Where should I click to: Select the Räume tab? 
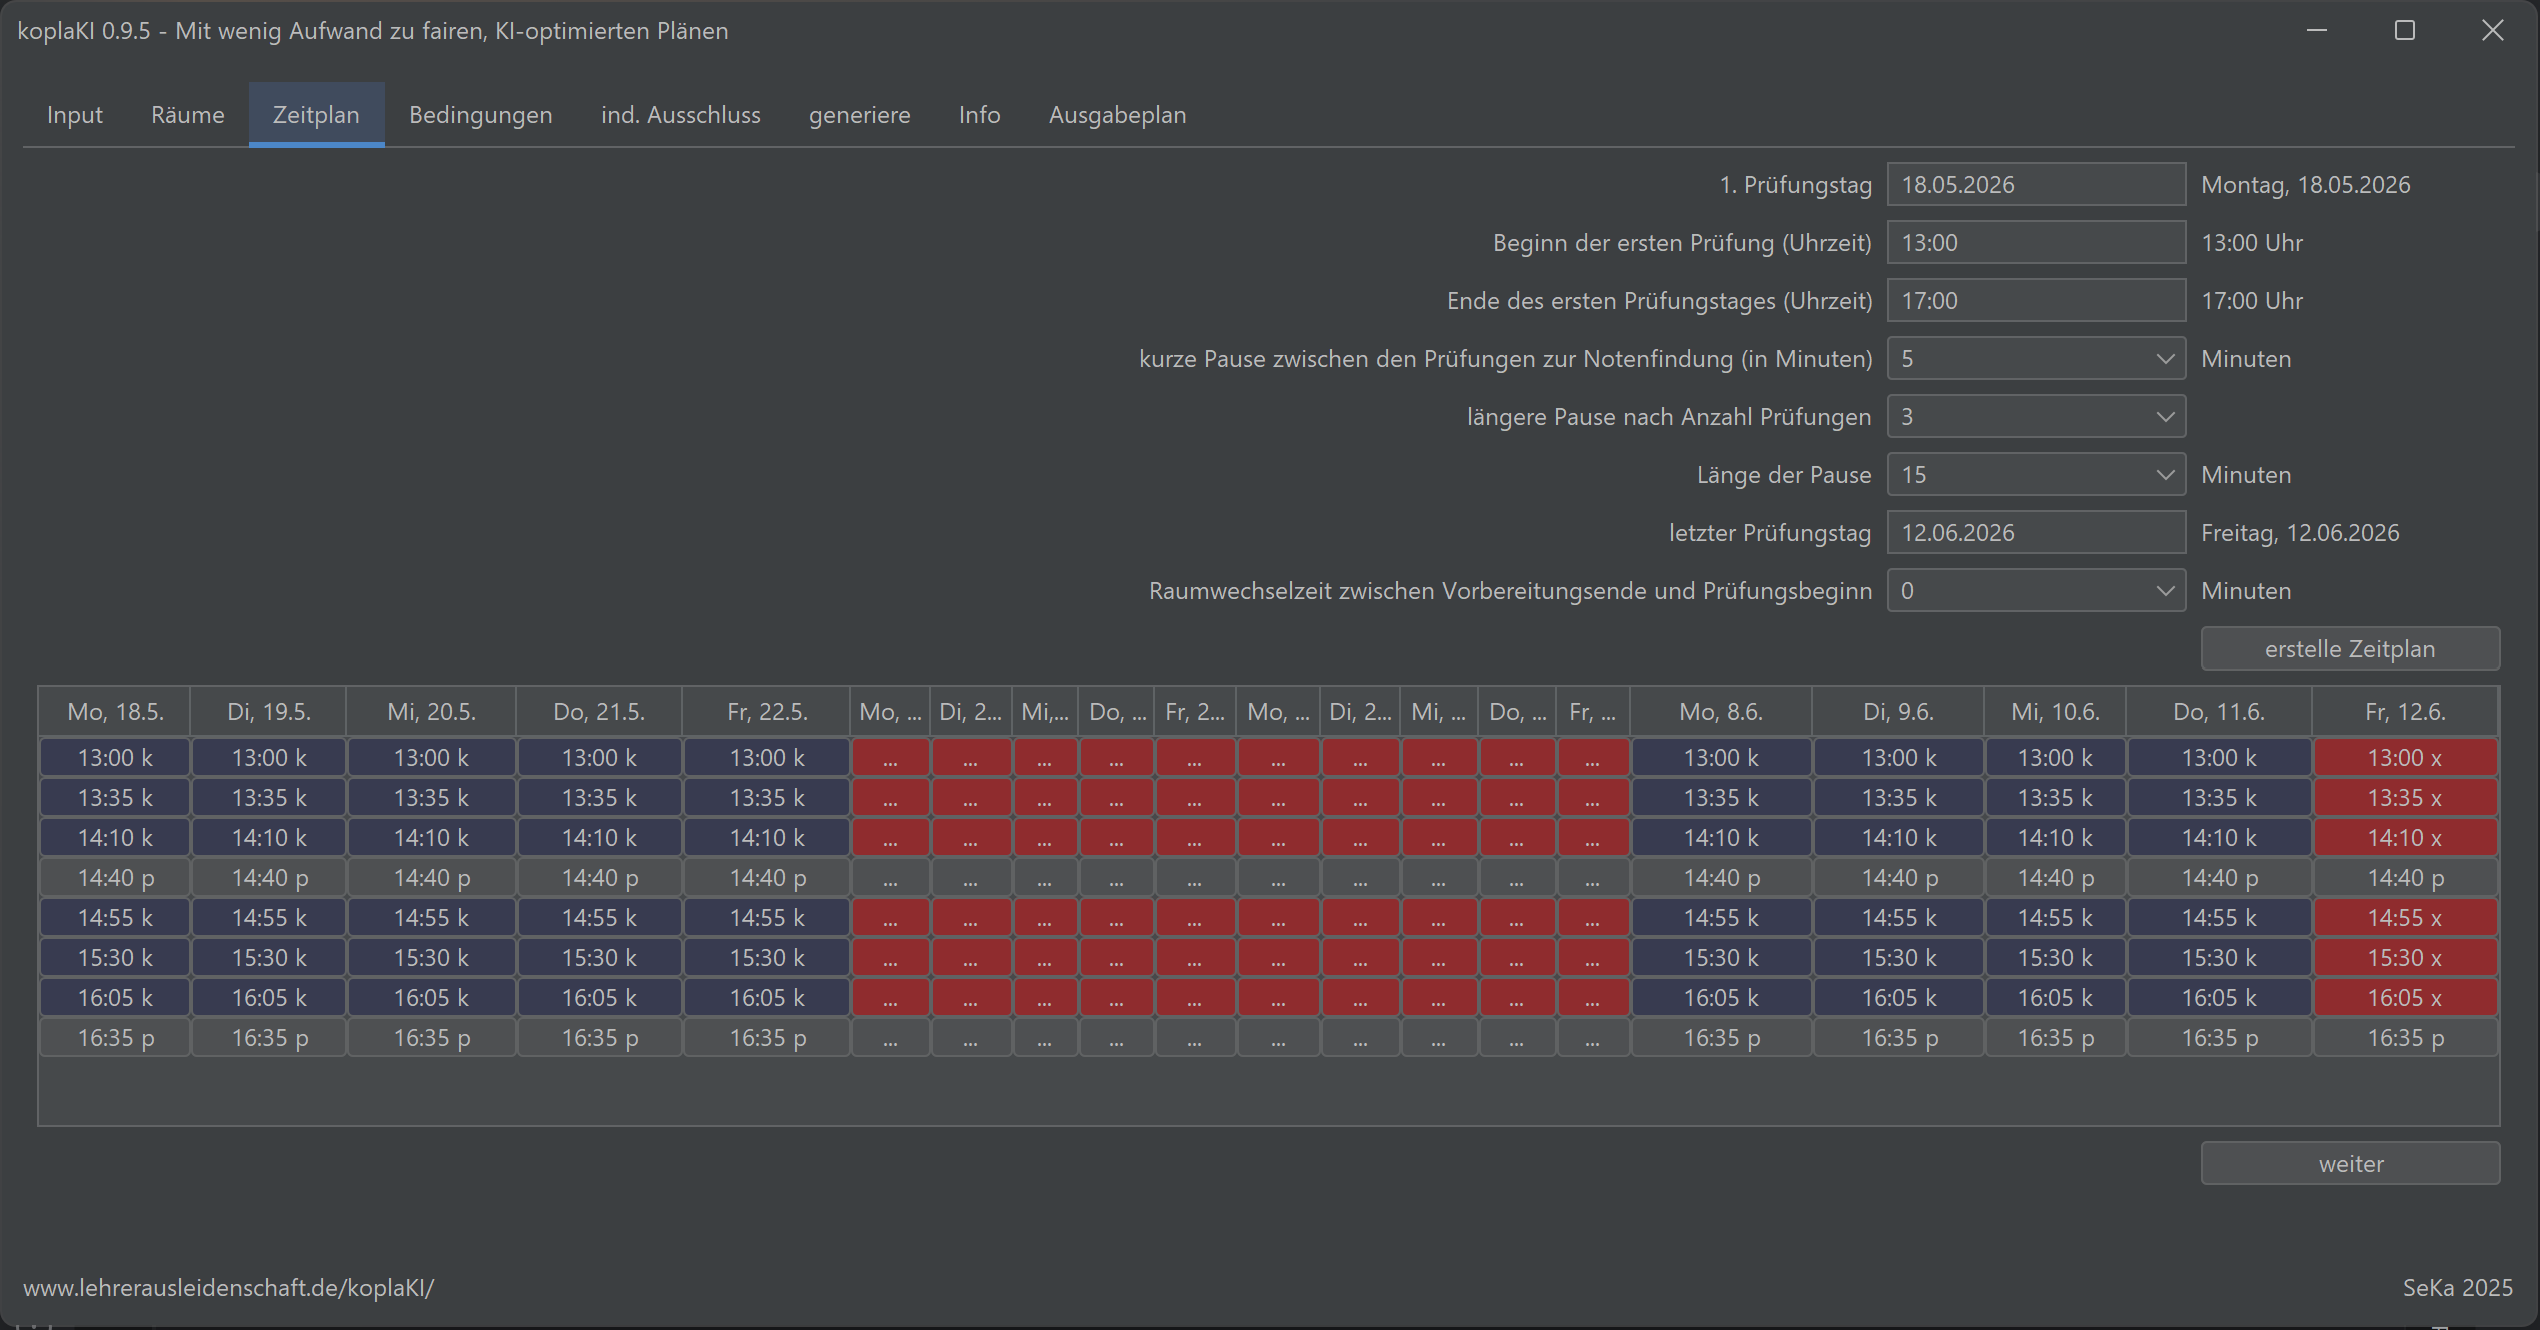click(187, 115)
